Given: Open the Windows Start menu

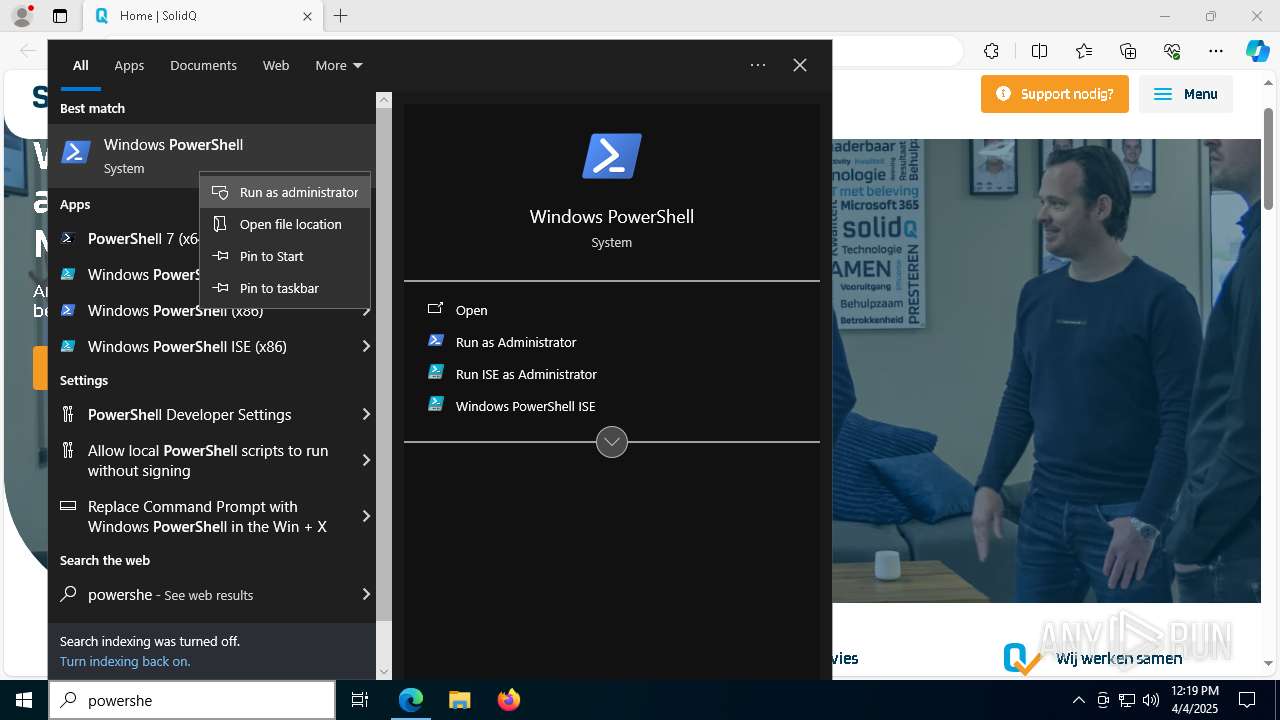Looking at the screenshot, I should click(24, 700).
